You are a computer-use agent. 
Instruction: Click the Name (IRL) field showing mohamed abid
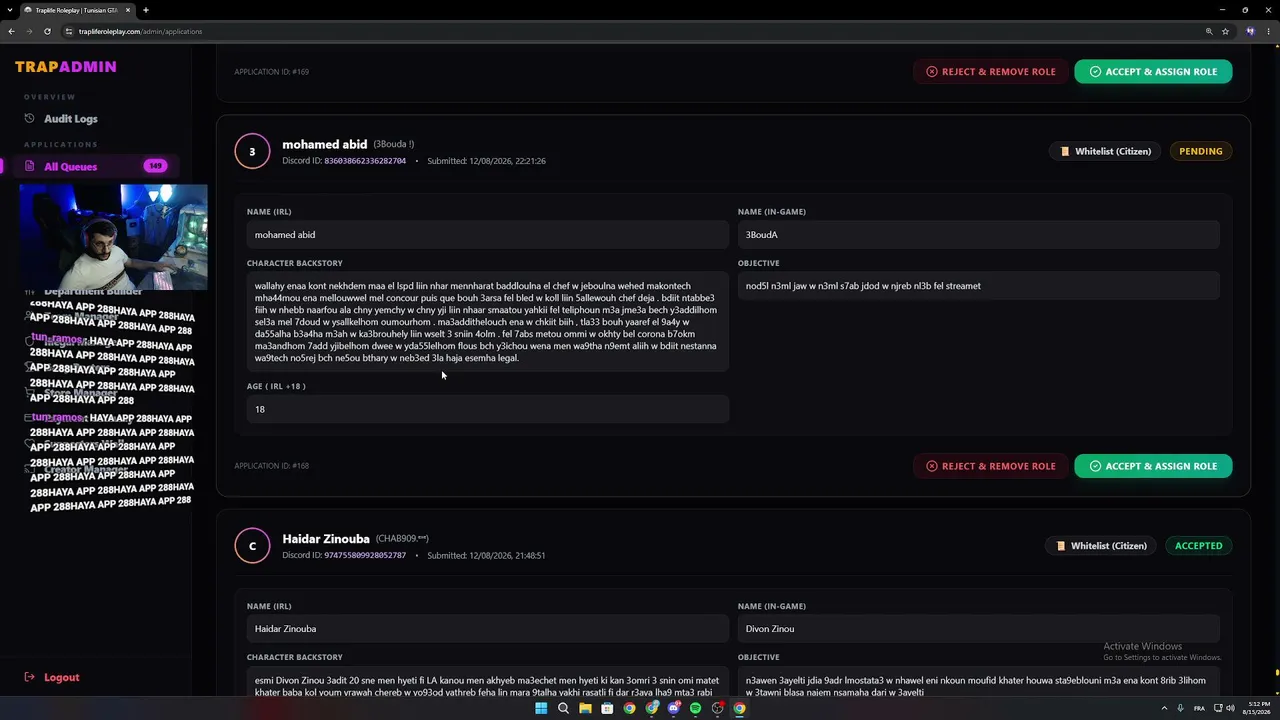click(488, 235)
